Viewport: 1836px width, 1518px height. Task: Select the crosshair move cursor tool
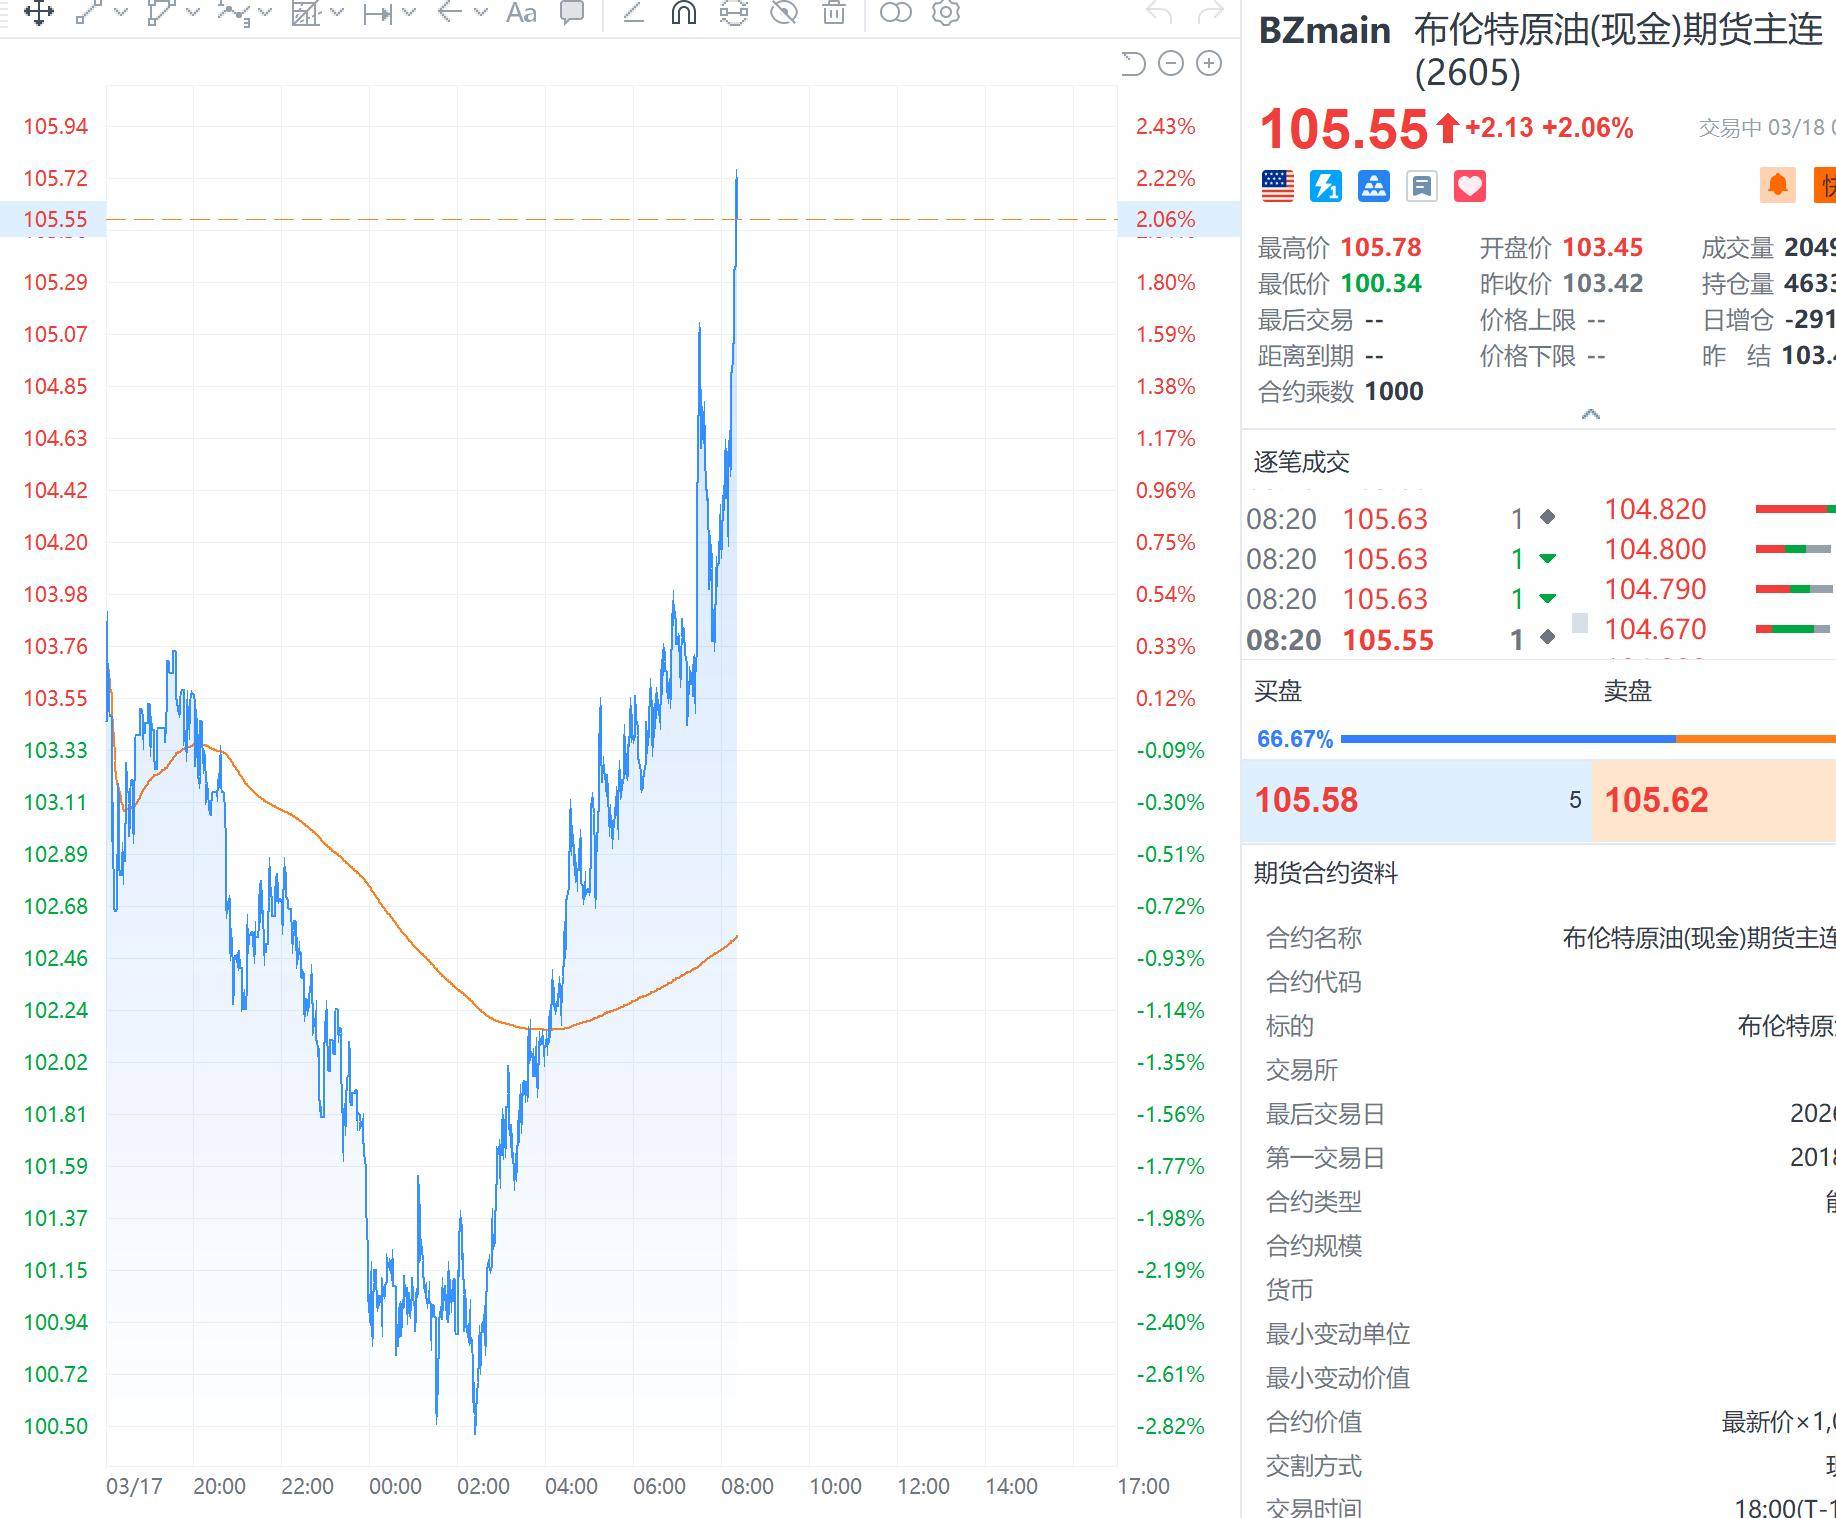pyautogui.click(x=38, y=13)
